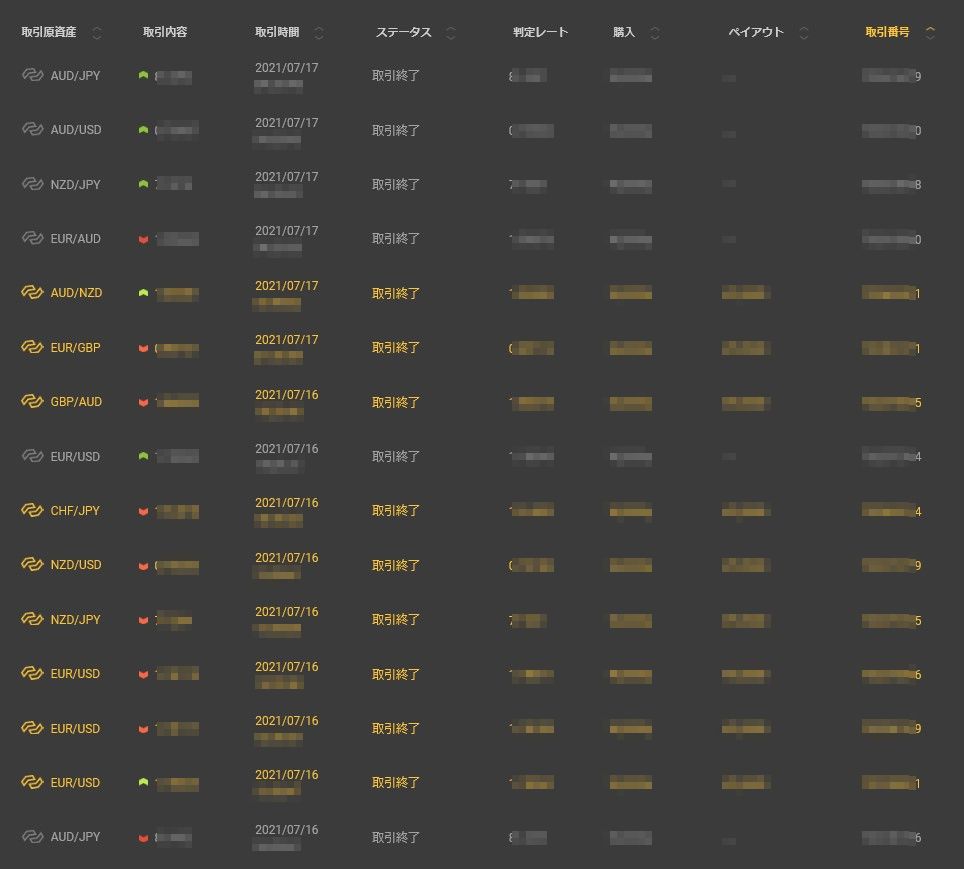Click the gray pair icon next to EUR/AUD
Image resolution: width=964 pixels, height=869 pixels.
point(32,239)
